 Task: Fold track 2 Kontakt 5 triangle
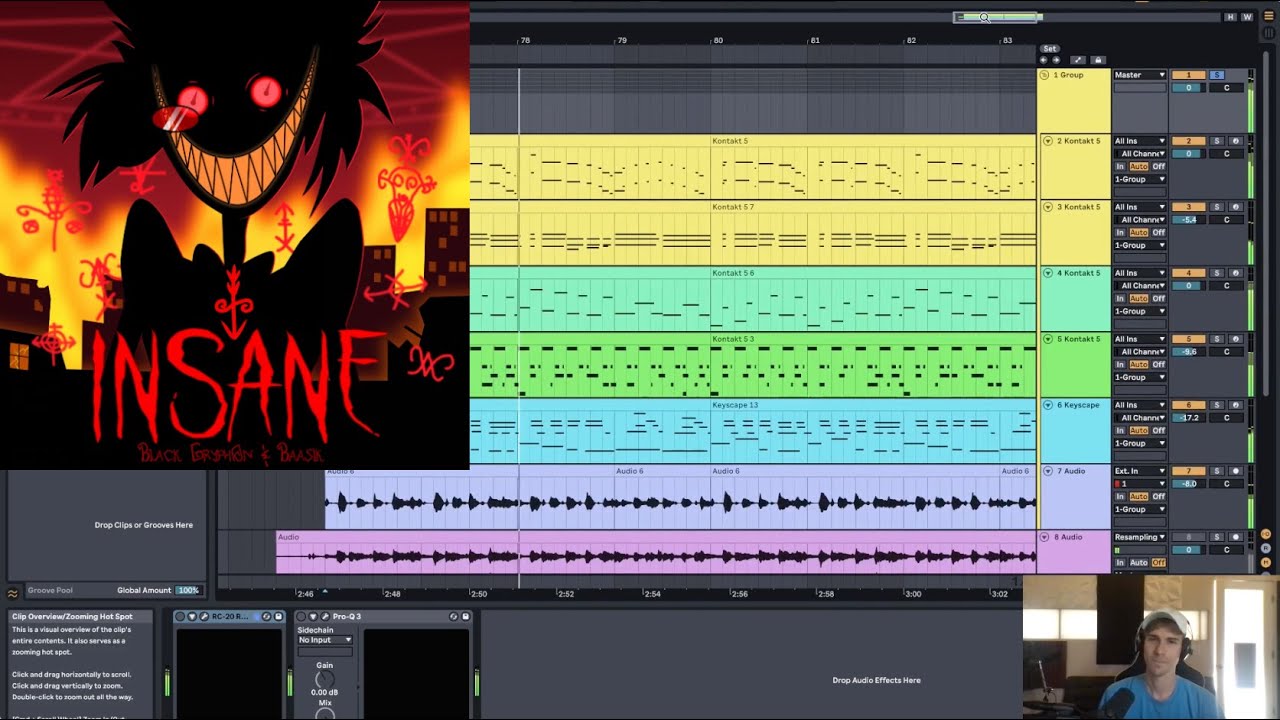(x=1048, y=141)
